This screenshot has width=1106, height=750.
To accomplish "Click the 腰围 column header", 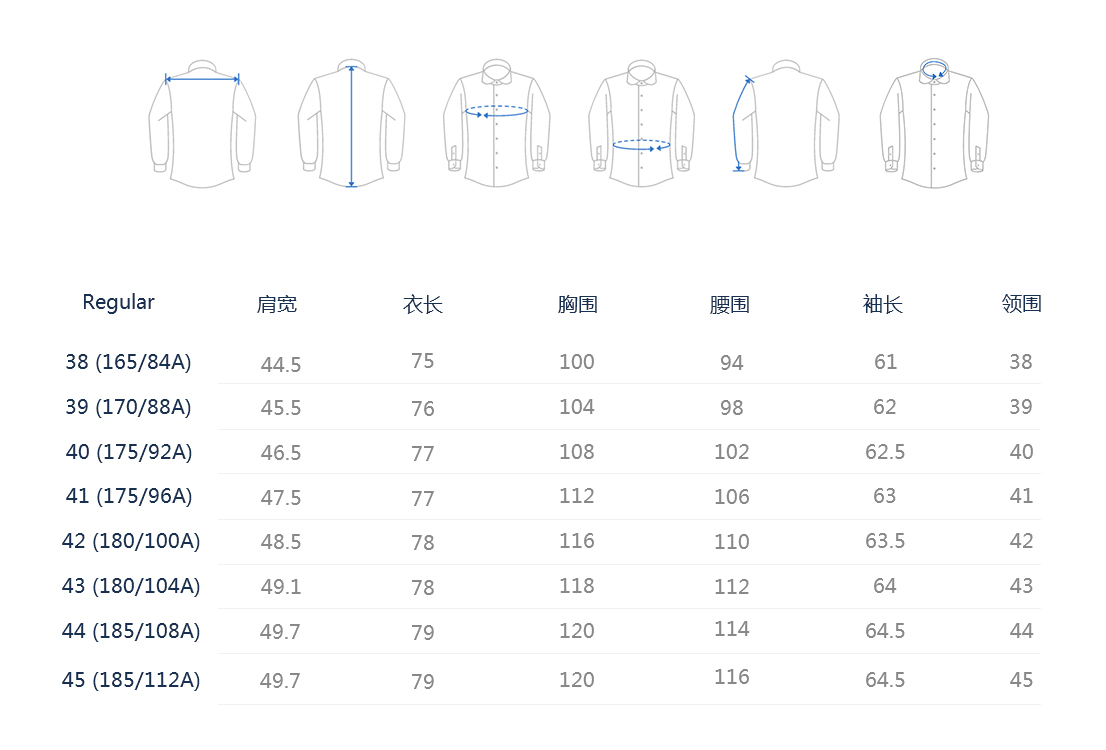I will coord(729,304).
